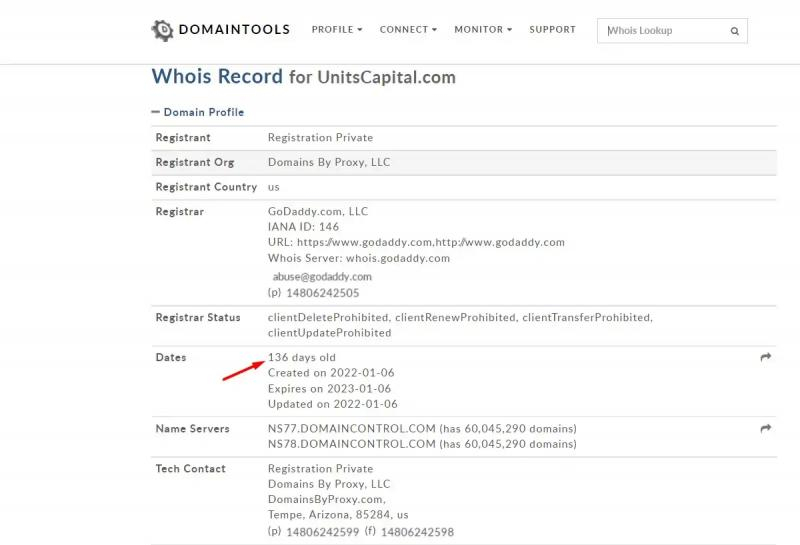Click the IANA ID: 146 line

pos(303,227)
